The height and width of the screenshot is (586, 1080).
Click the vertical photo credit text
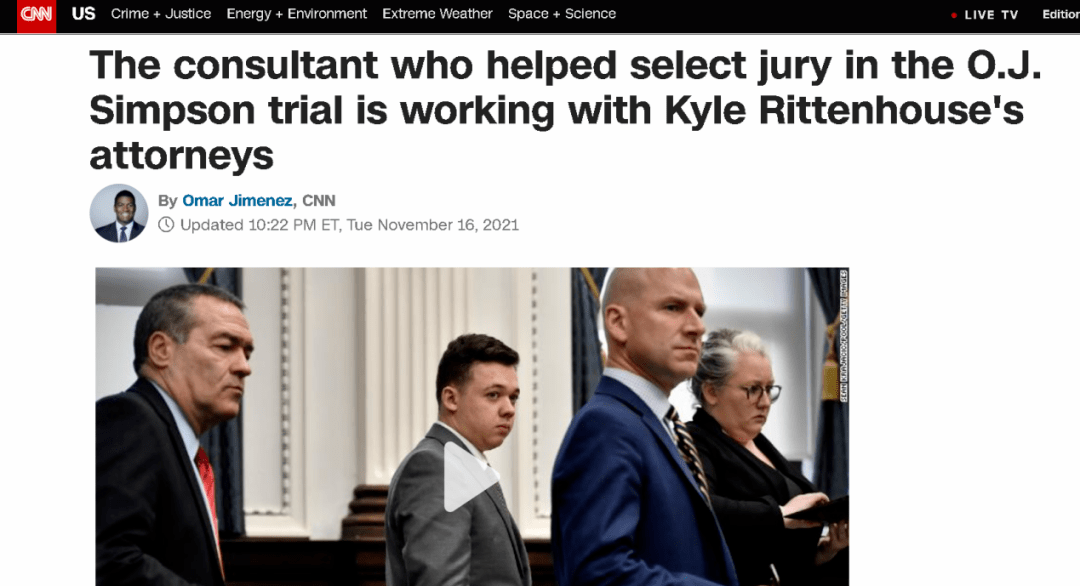(x=844, y=336)
